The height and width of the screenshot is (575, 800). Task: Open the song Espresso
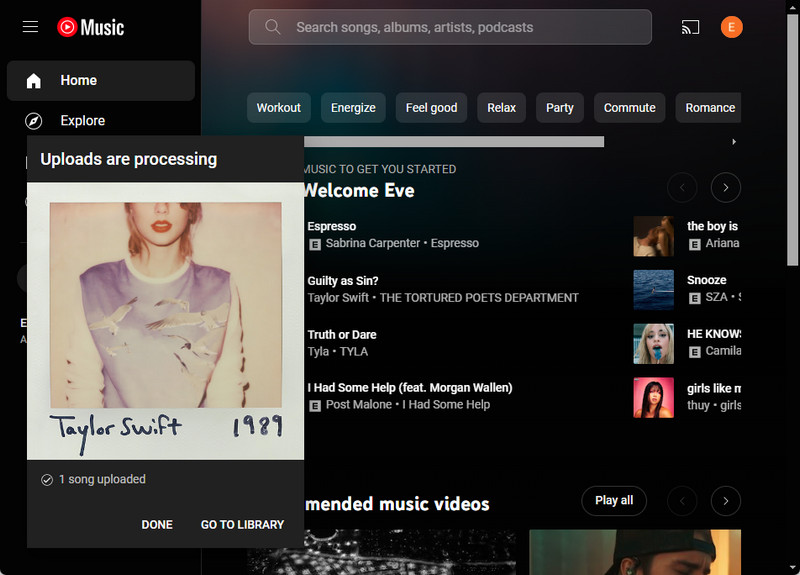[x=332, y=226]
